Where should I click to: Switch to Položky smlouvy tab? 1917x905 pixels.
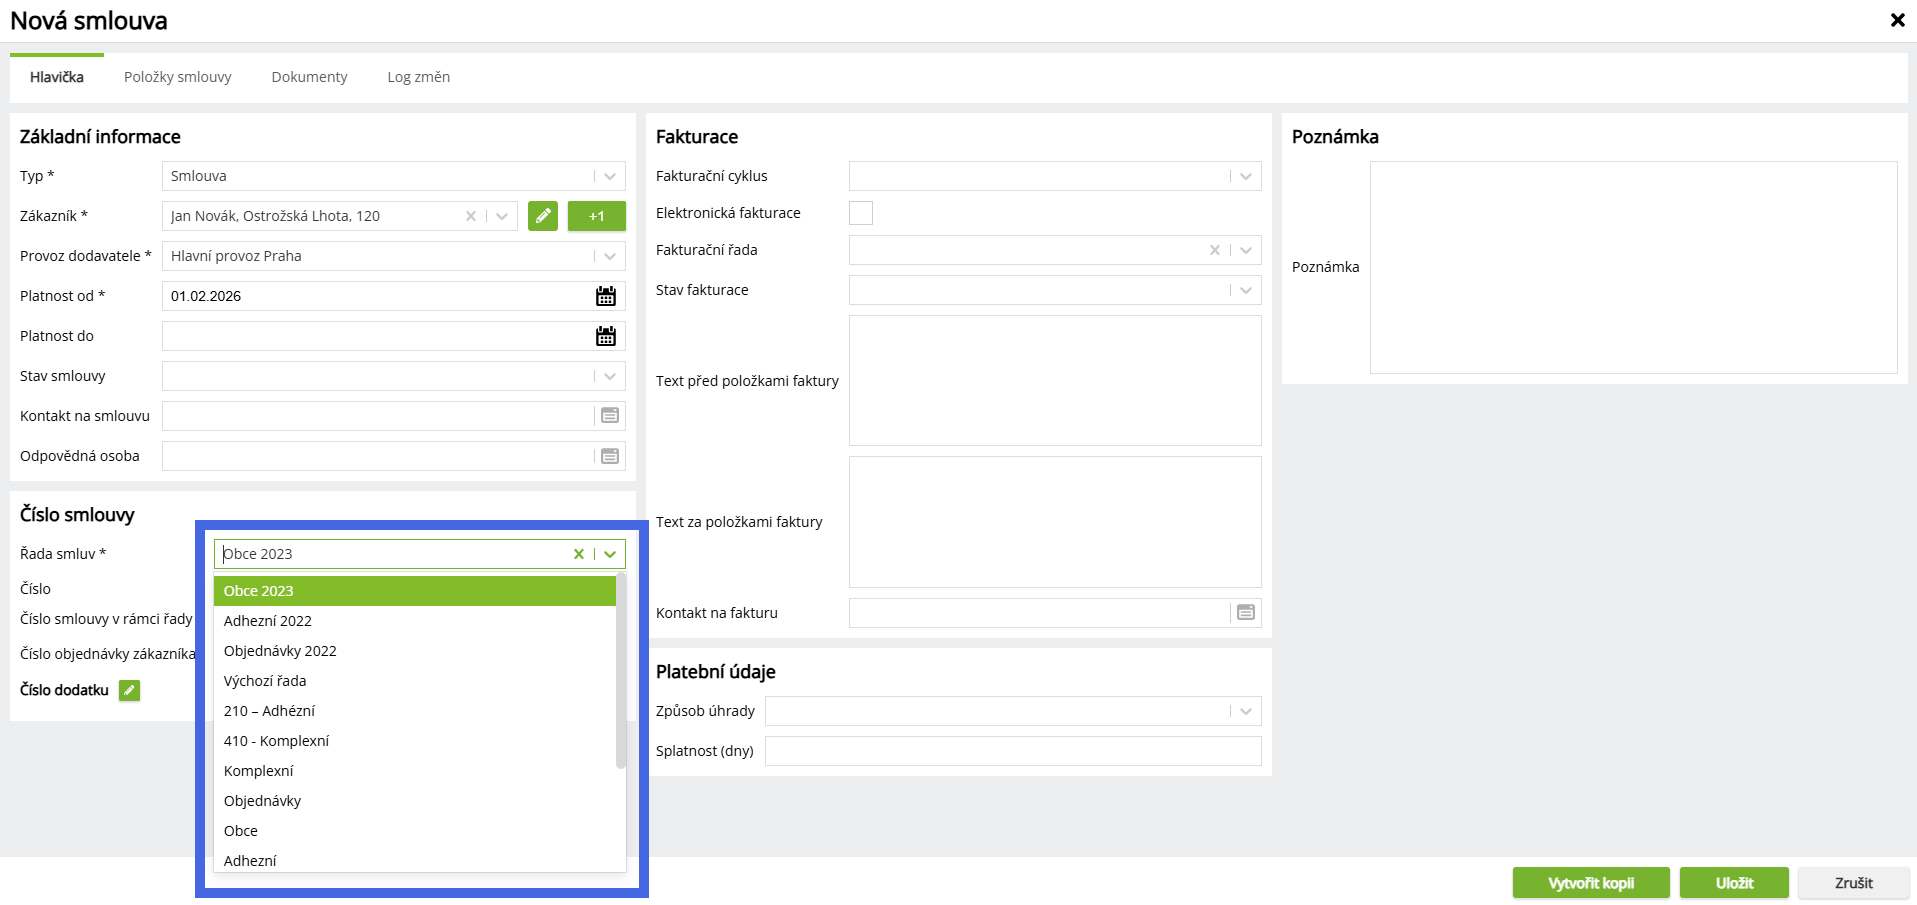coord(178,77)
